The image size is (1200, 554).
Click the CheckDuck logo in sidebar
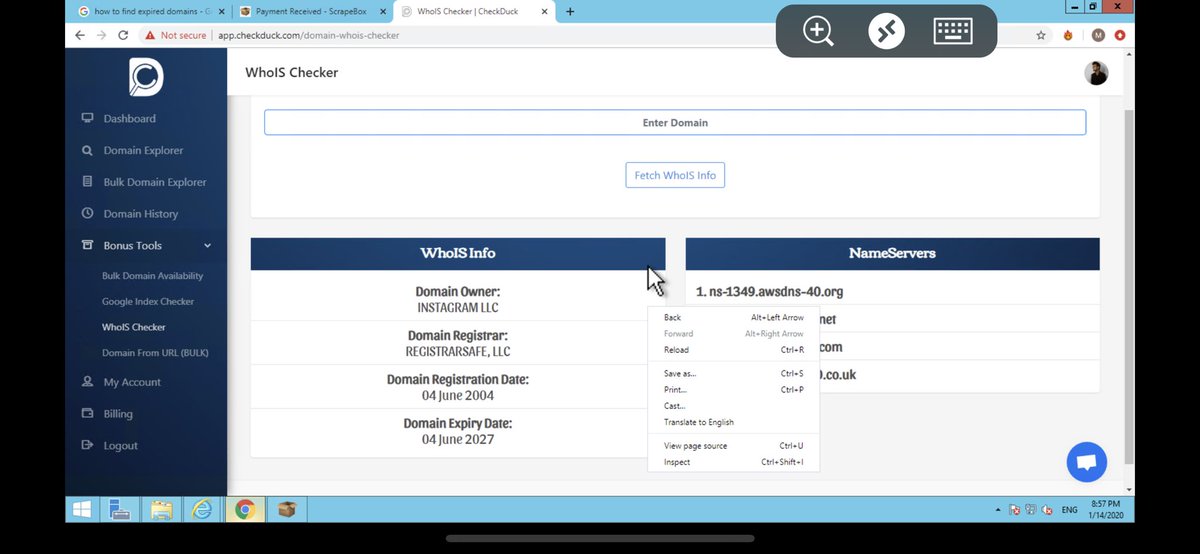pyautogui.click(x=146, y=76)
